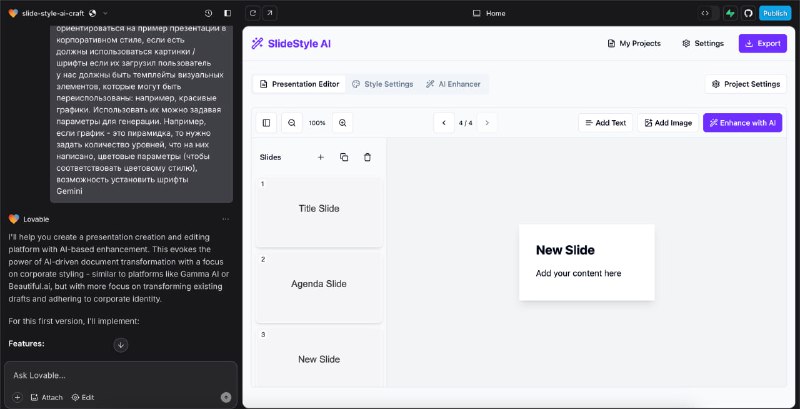Delete the slide with the trash icon

[367, 158]
